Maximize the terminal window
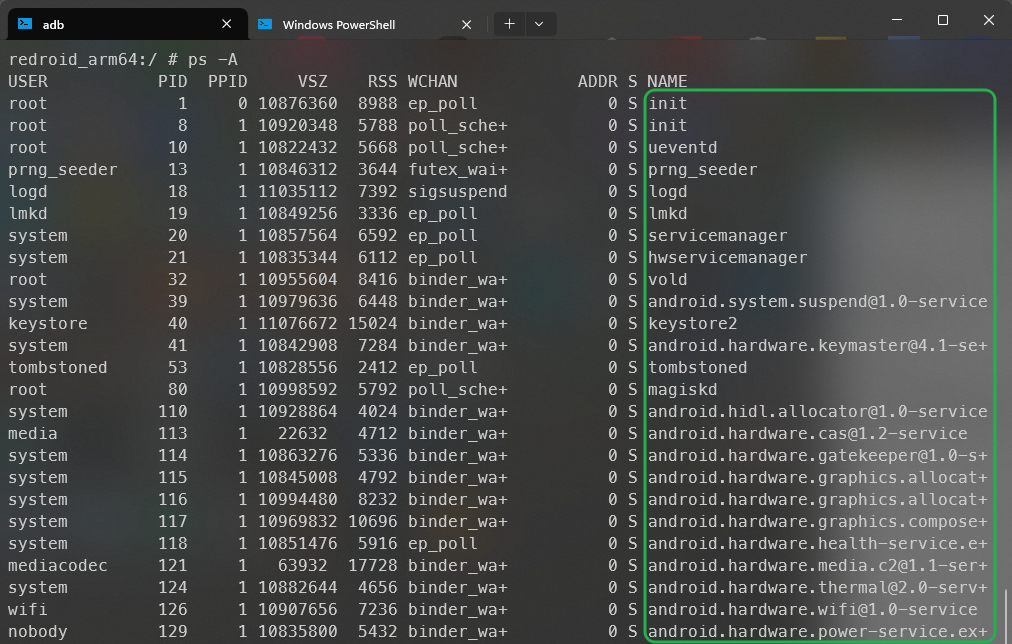This screenshot has width=1012, height=644. point(942,20)
